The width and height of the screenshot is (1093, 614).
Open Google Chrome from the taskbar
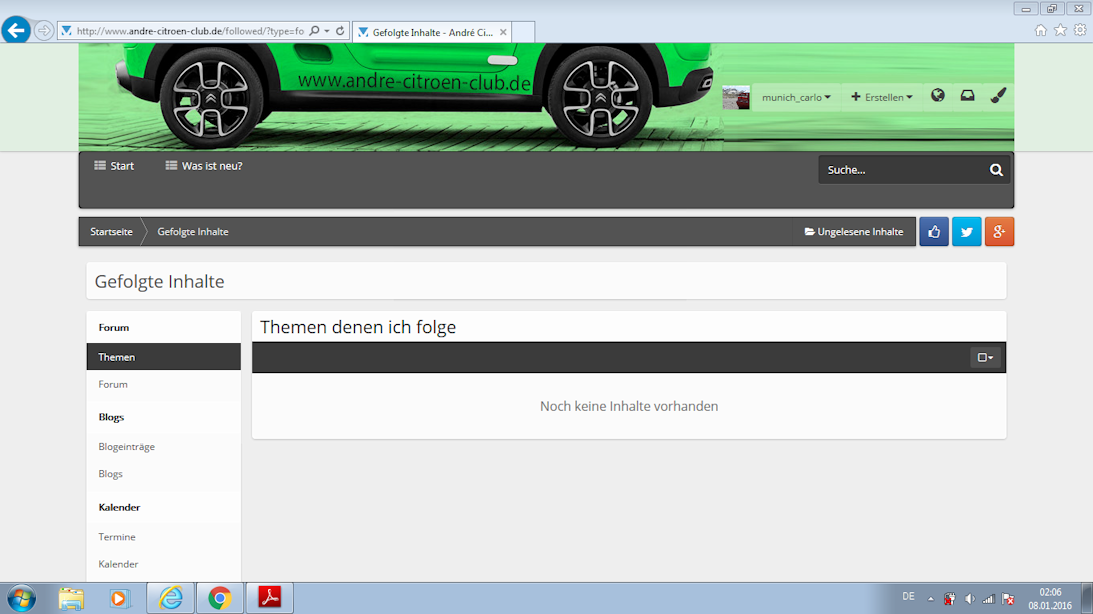tap(220, 599)
